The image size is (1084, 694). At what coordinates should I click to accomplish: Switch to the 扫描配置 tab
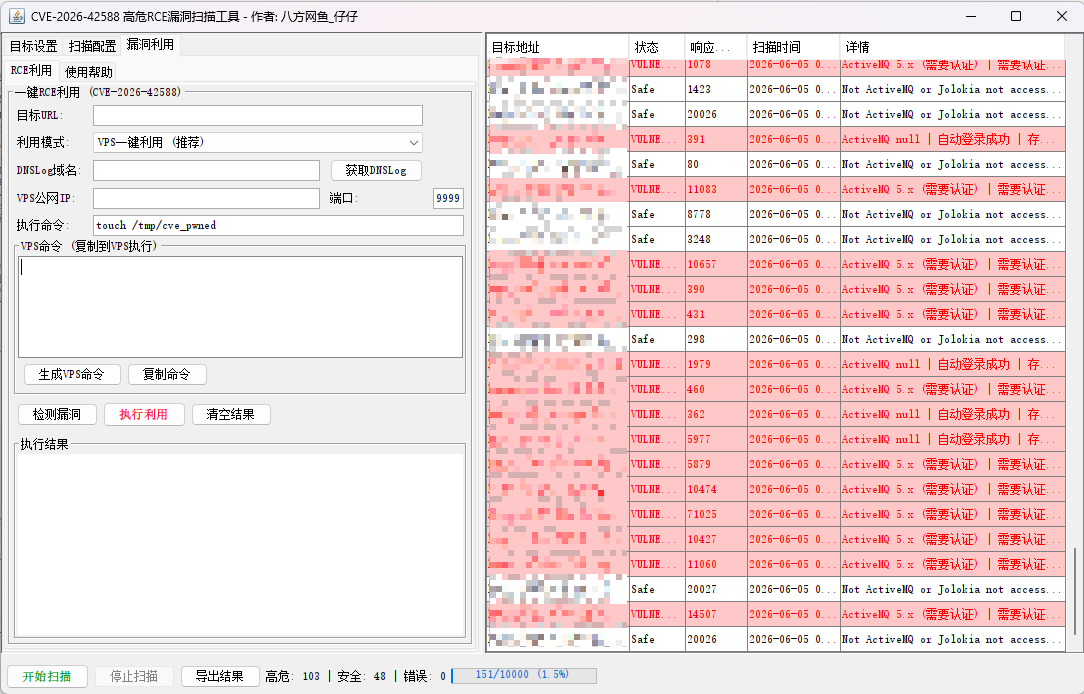click(92, 46)
